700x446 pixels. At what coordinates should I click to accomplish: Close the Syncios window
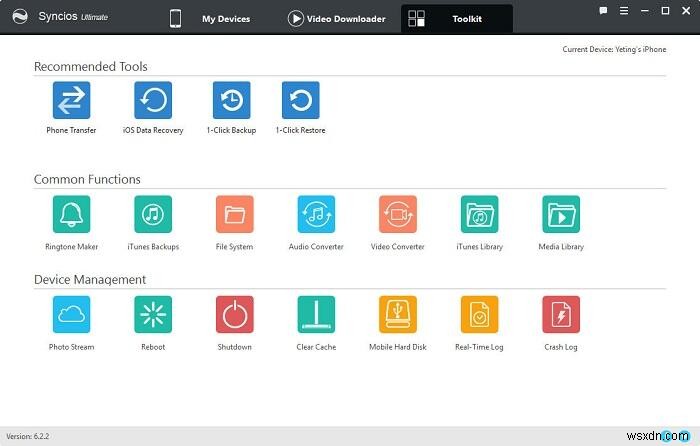click(x=686, y=11)
